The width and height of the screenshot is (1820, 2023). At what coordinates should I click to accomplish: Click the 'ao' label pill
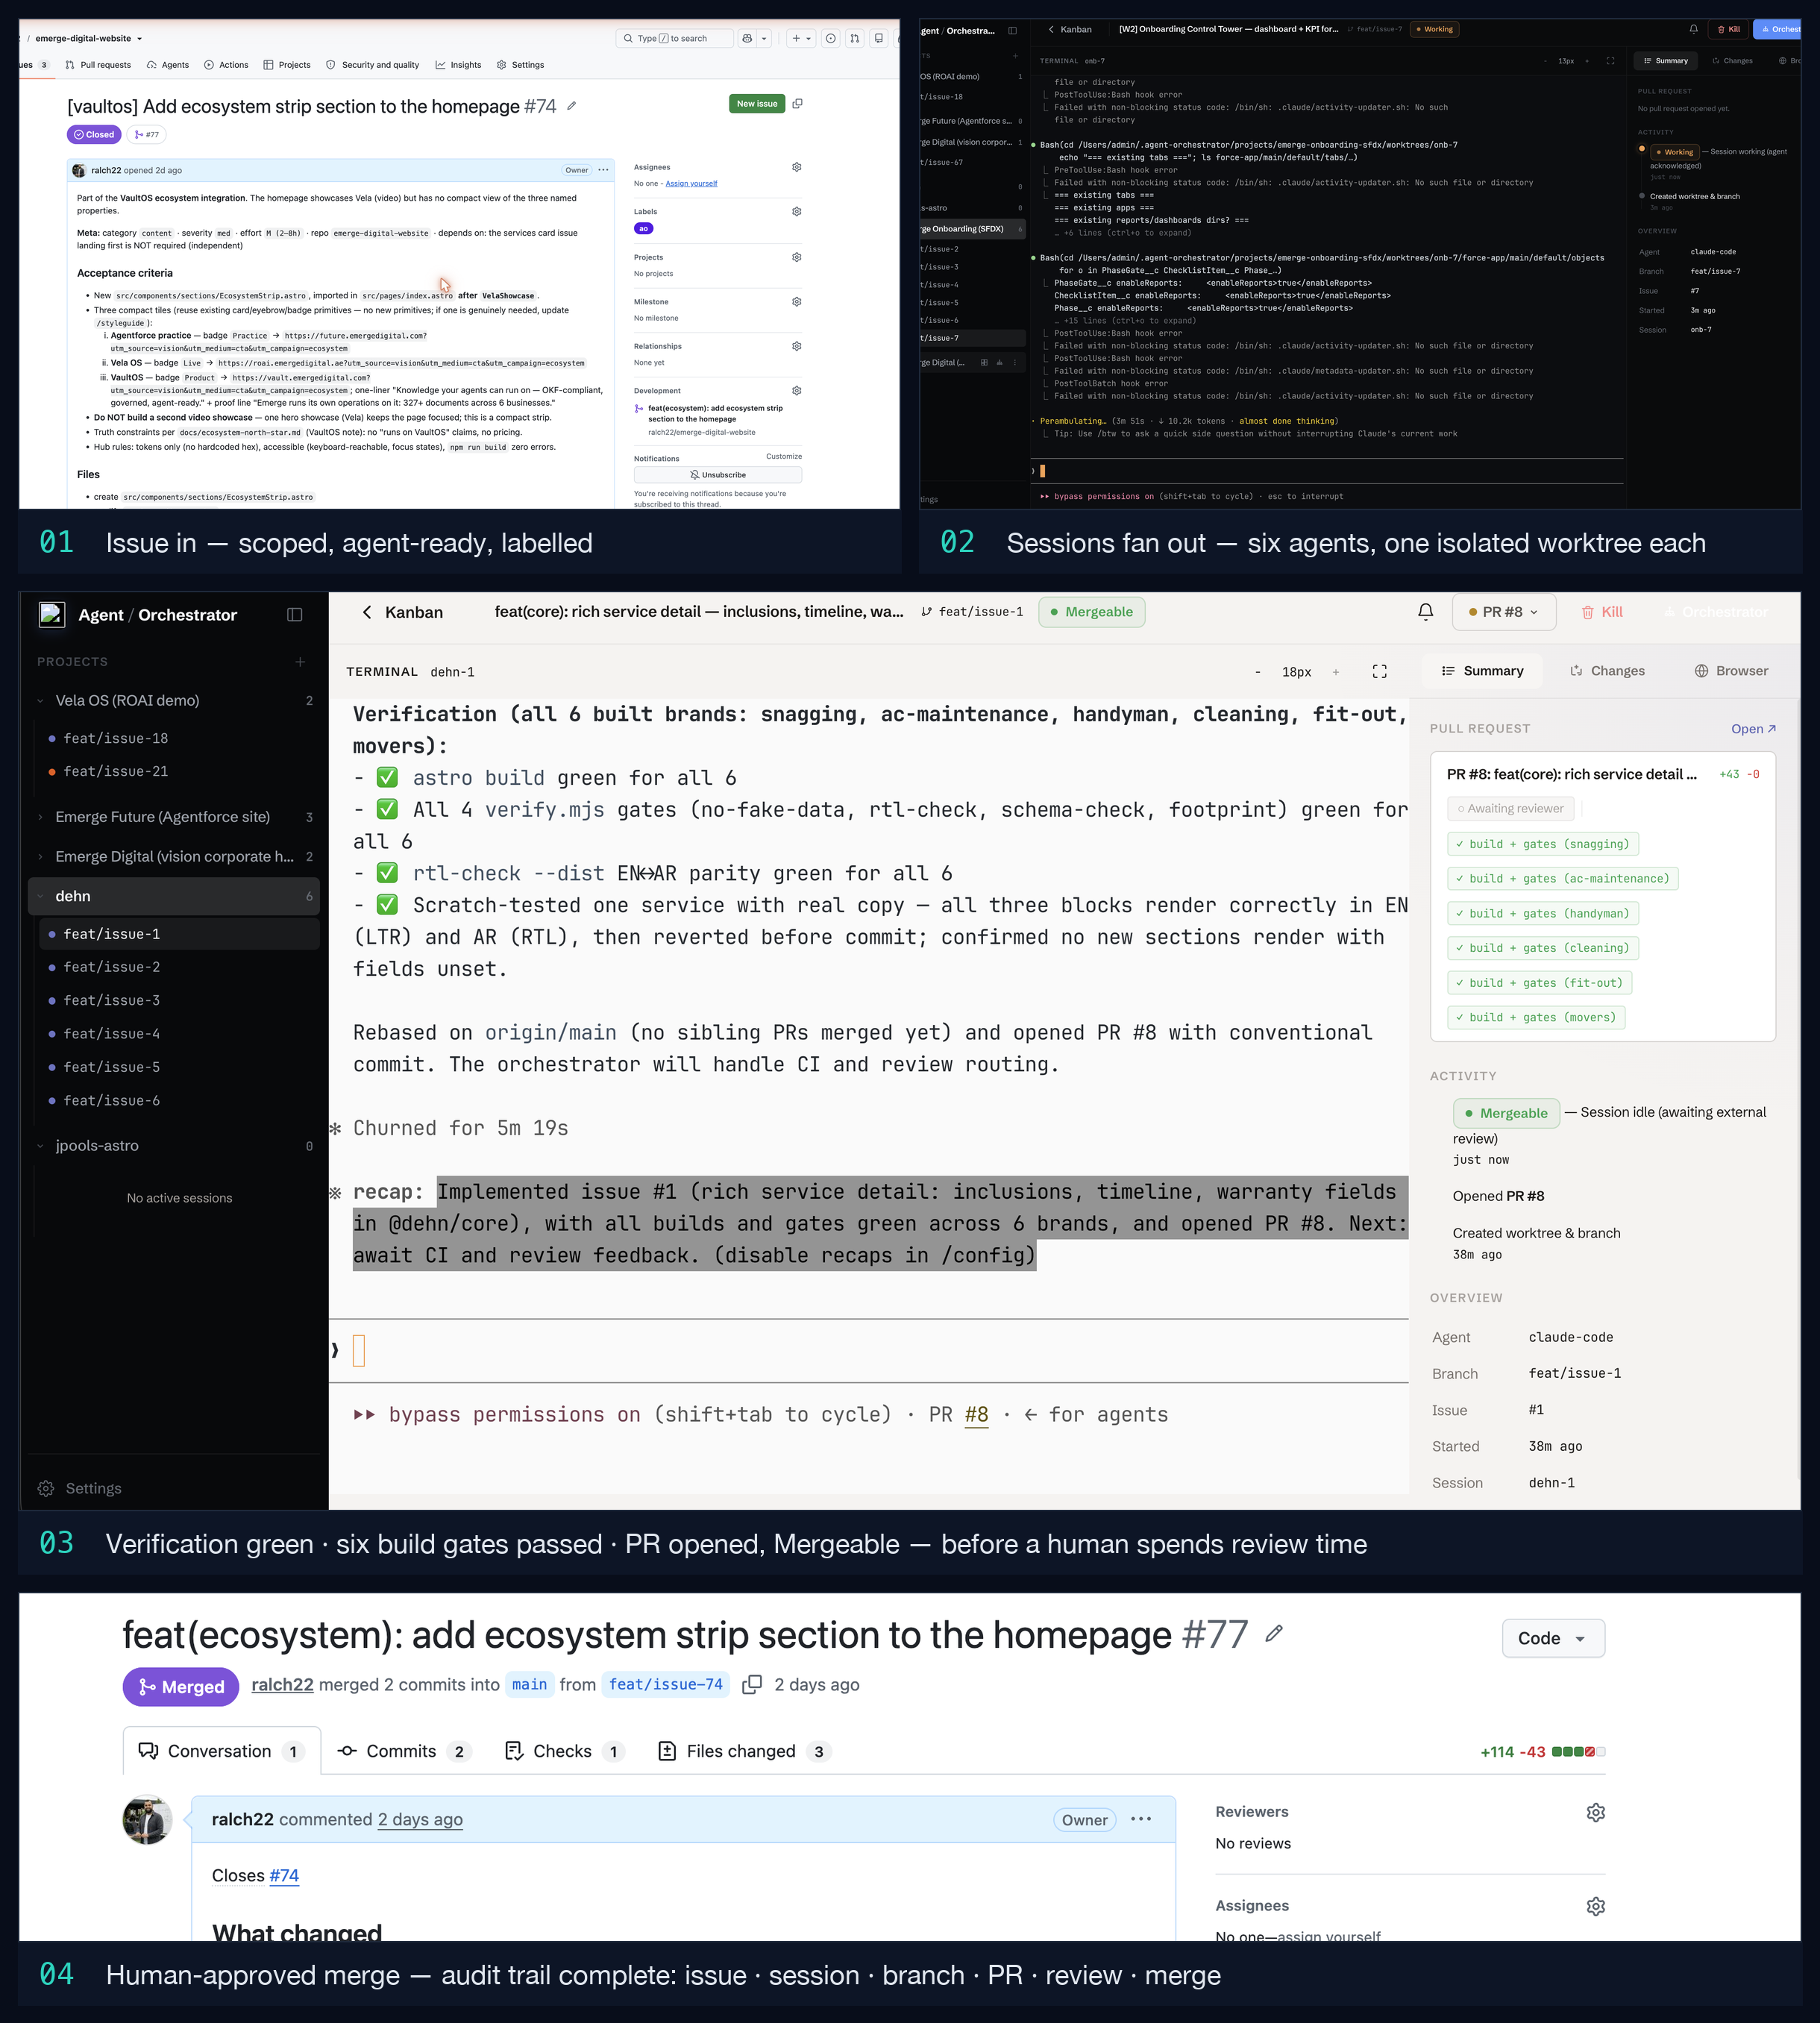click(x=643, y=228)
